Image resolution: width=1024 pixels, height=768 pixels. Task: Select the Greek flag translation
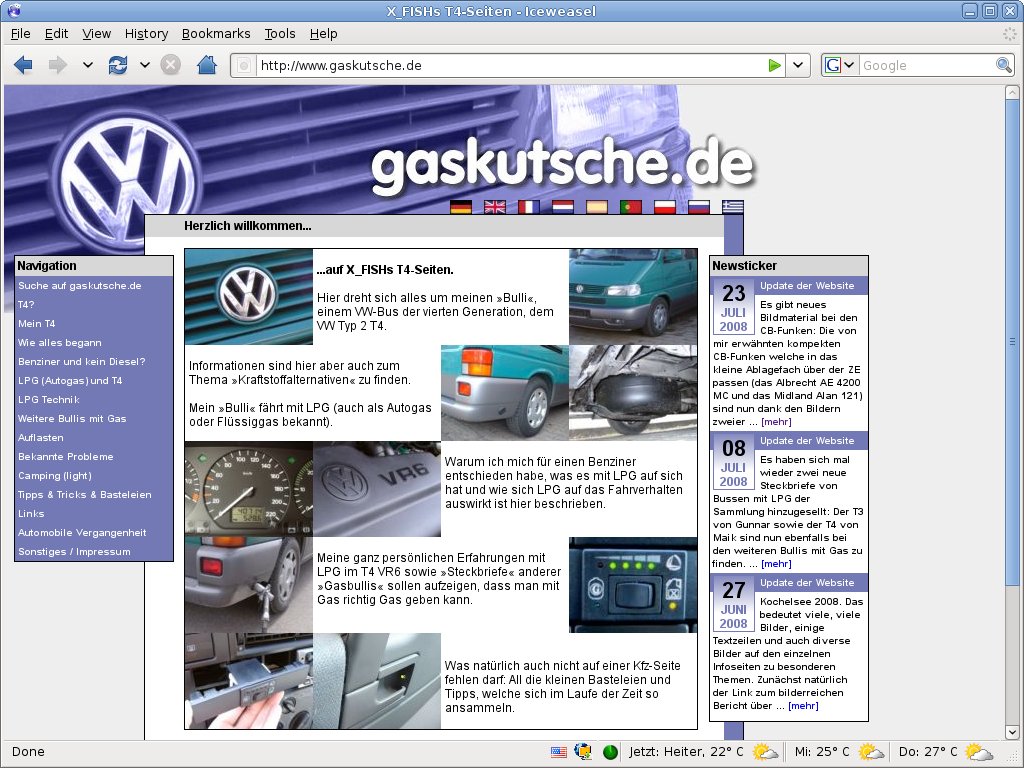pos(733,207)
